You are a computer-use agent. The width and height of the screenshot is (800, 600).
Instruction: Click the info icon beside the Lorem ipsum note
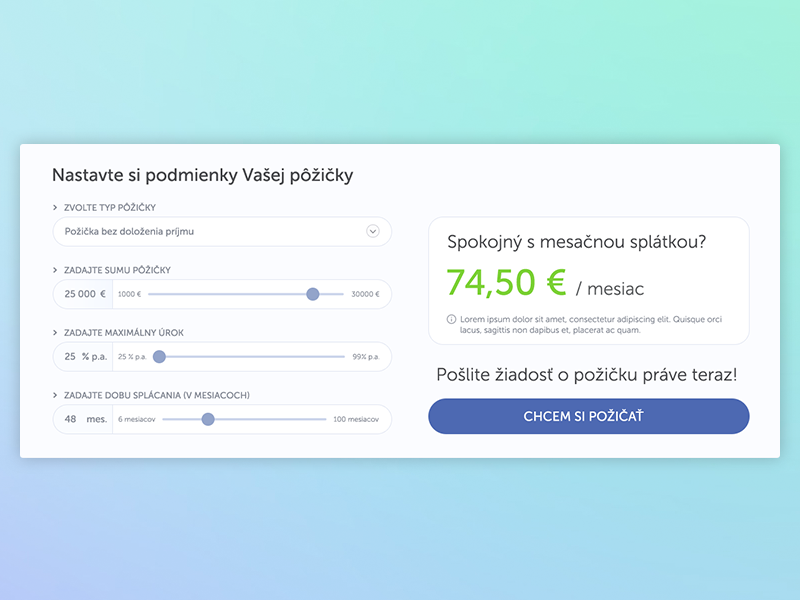pos(451,319)
